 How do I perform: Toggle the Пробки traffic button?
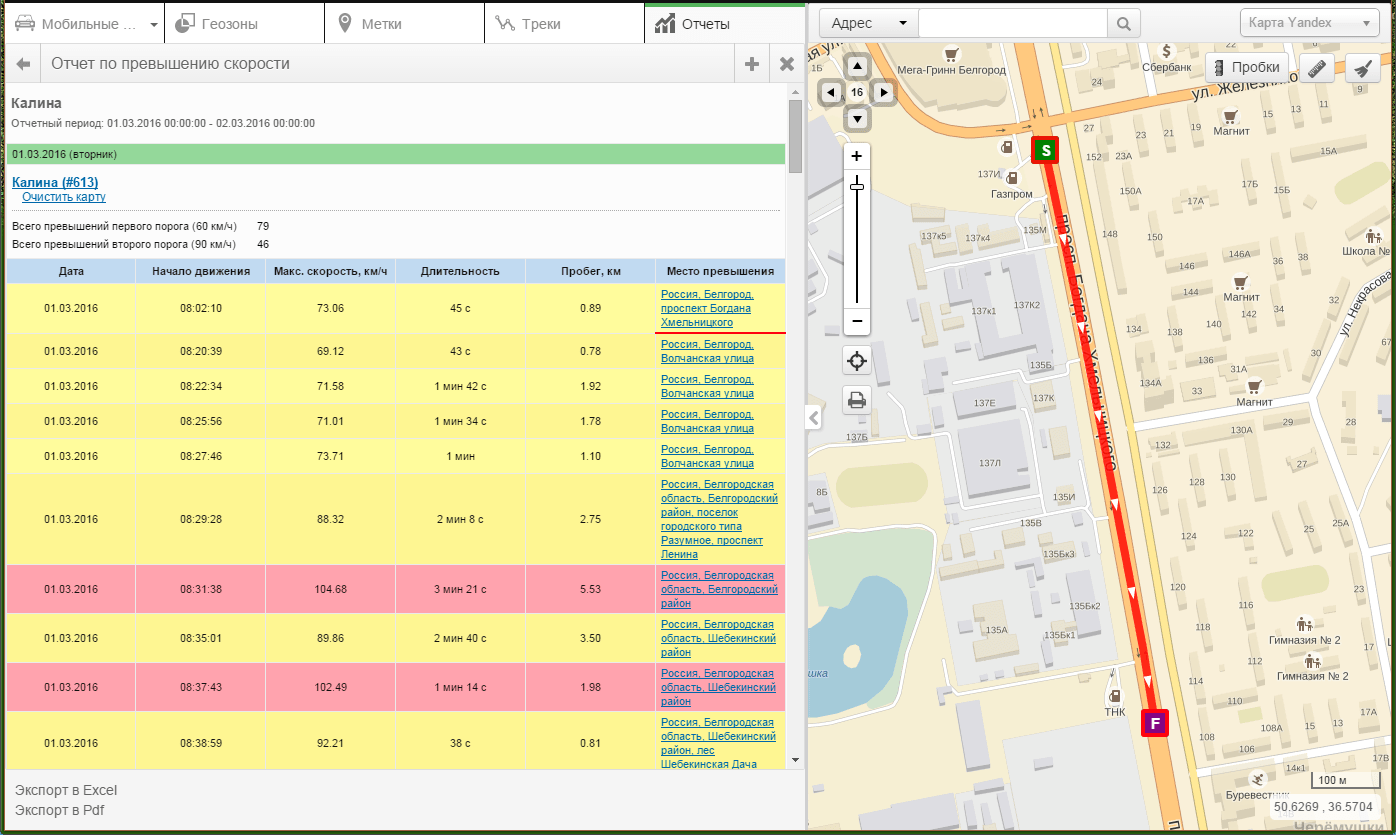[1247, 67]
